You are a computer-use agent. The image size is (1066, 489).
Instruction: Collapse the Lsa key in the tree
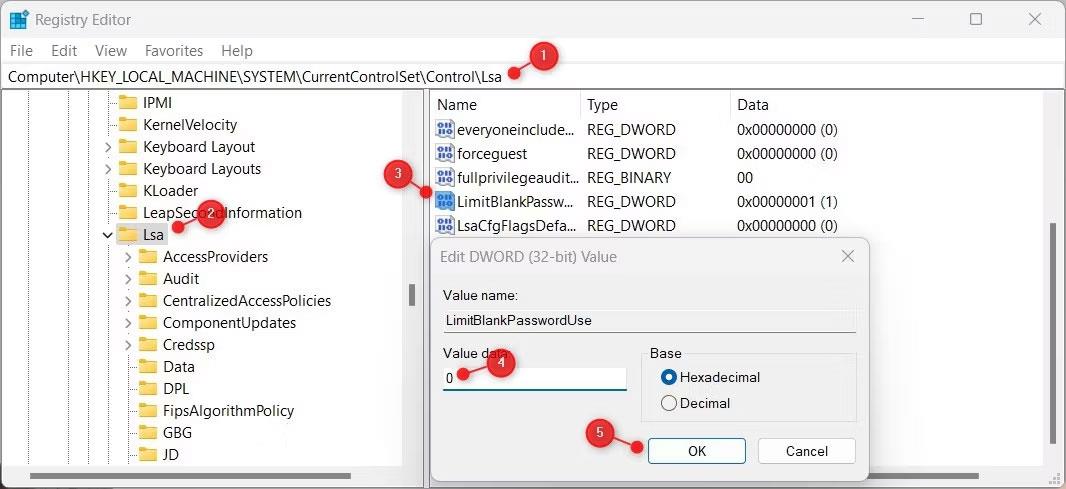(107, 235)
